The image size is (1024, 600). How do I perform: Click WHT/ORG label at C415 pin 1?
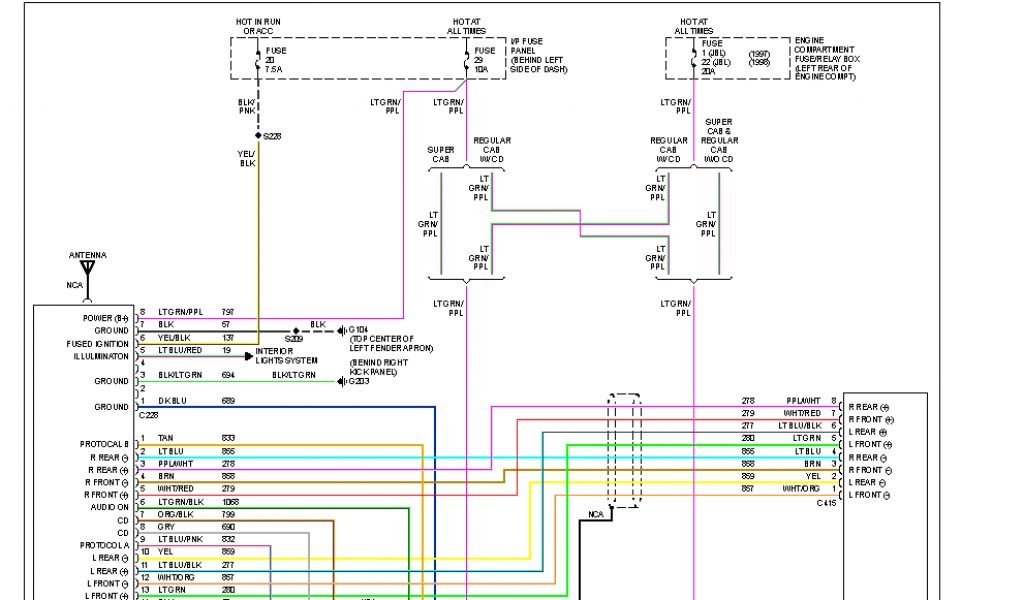(x=801, y=489)
